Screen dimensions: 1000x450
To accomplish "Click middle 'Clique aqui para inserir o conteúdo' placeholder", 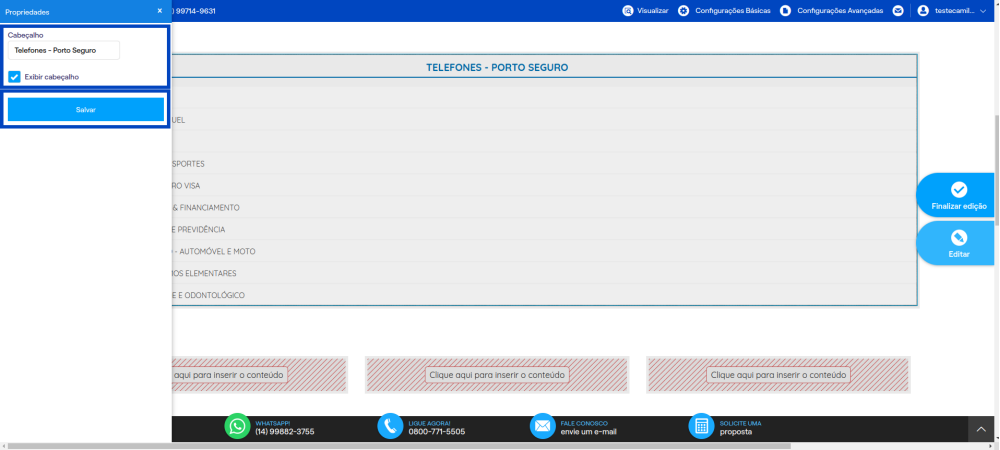I will (x=497, y=375).
